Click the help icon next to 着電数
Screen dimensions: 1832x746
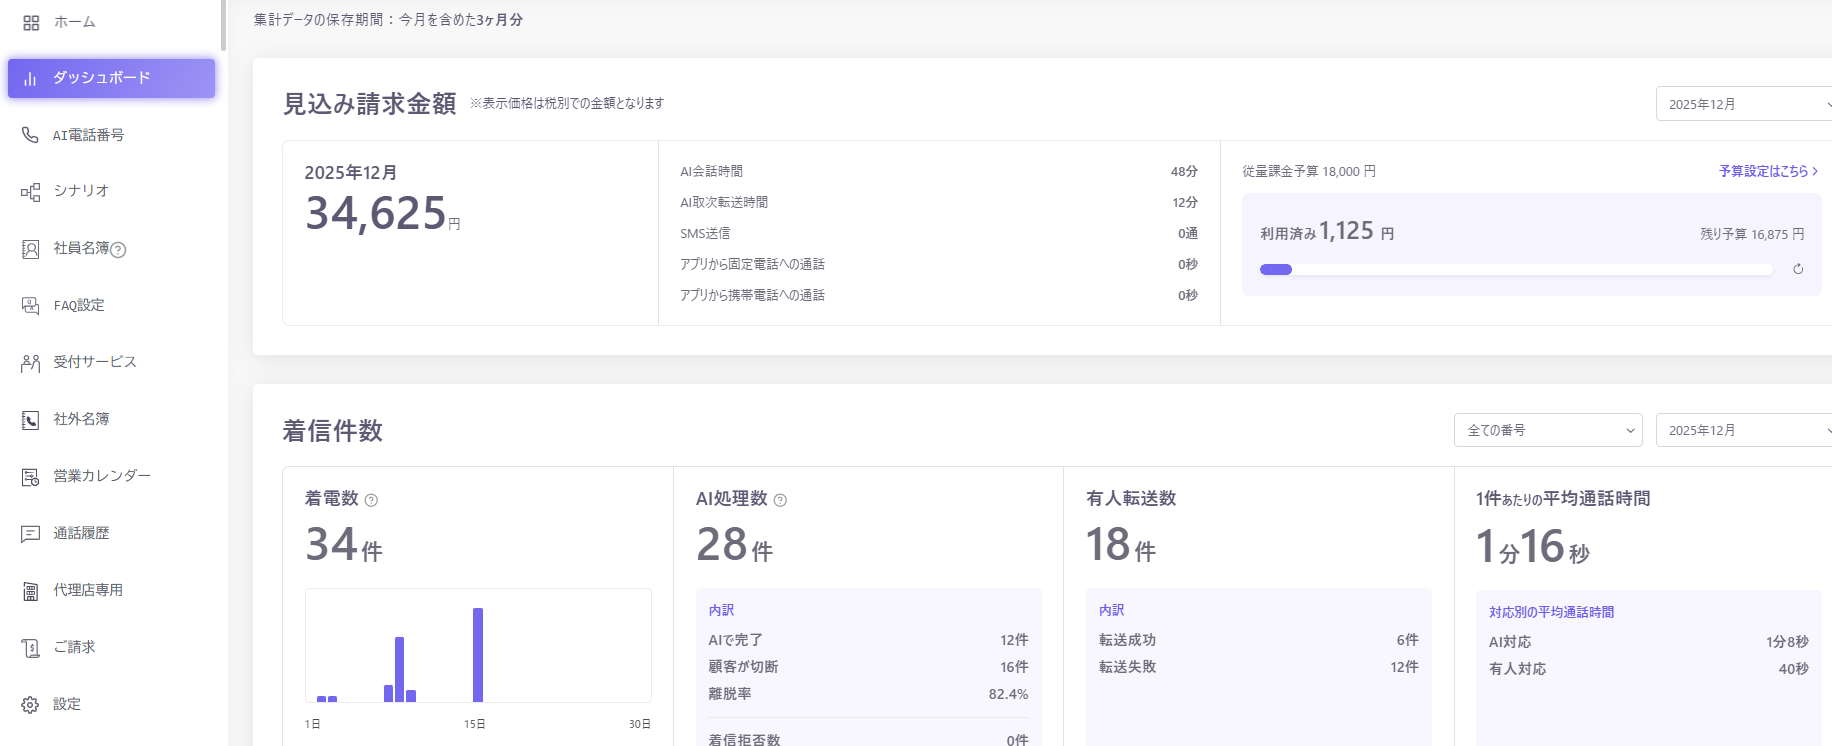[371, 500]
